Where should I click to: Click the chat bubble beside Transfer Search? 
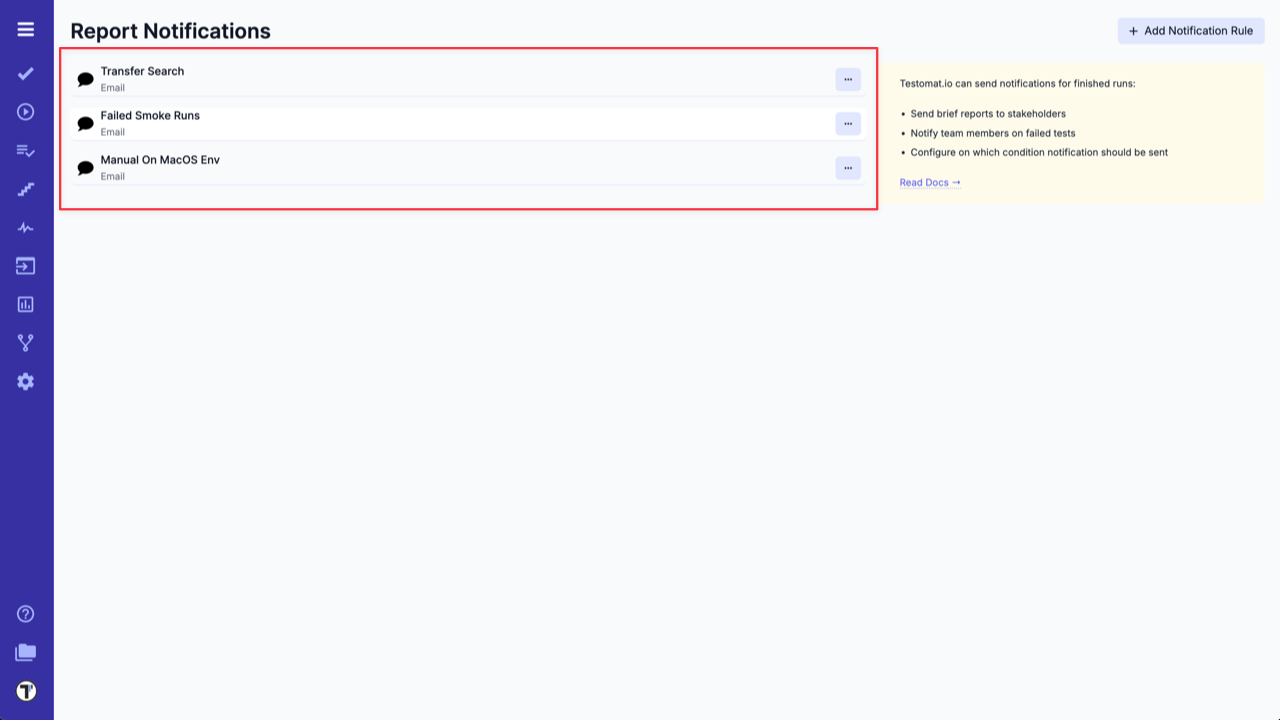click(x=84, y=78)
